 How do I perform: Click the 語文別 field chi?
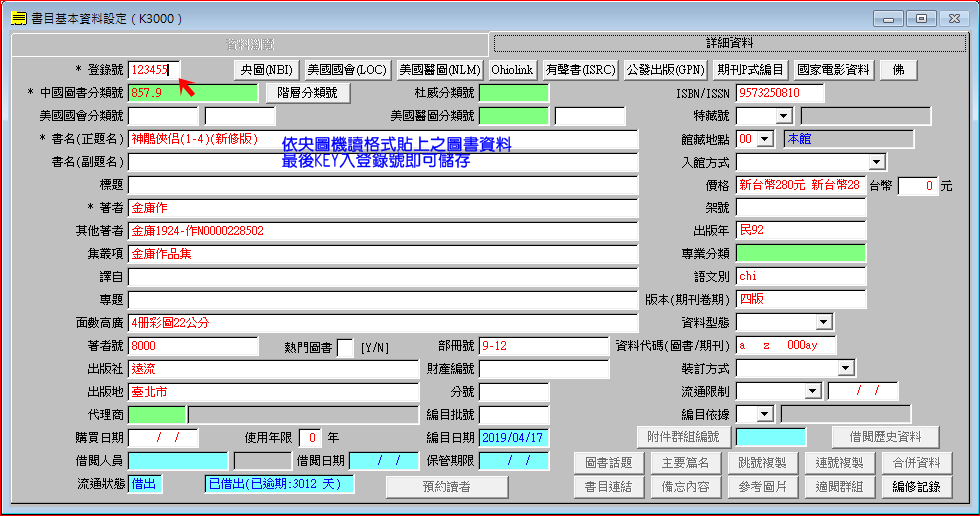pos(801,276)
